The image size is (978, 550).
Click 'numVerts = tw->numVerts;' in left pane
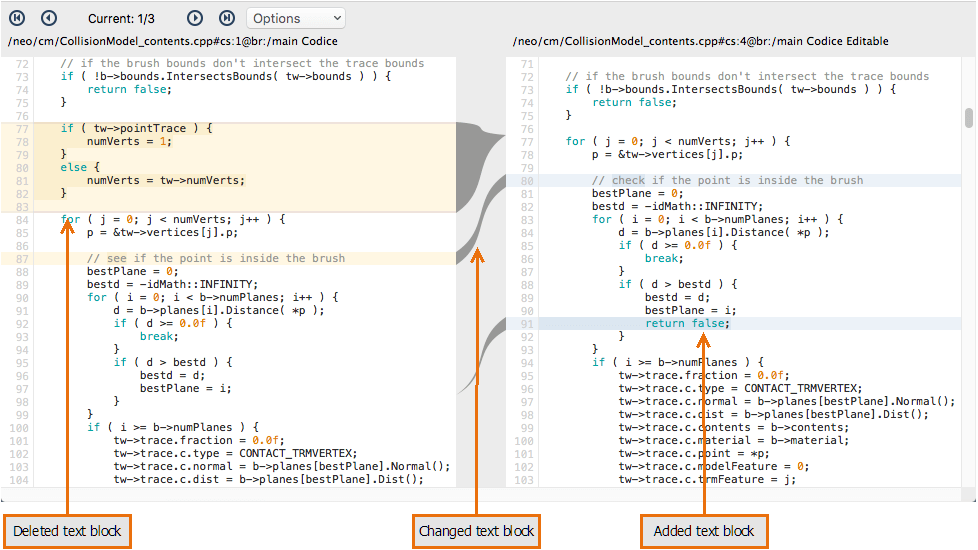coord(166,180)
